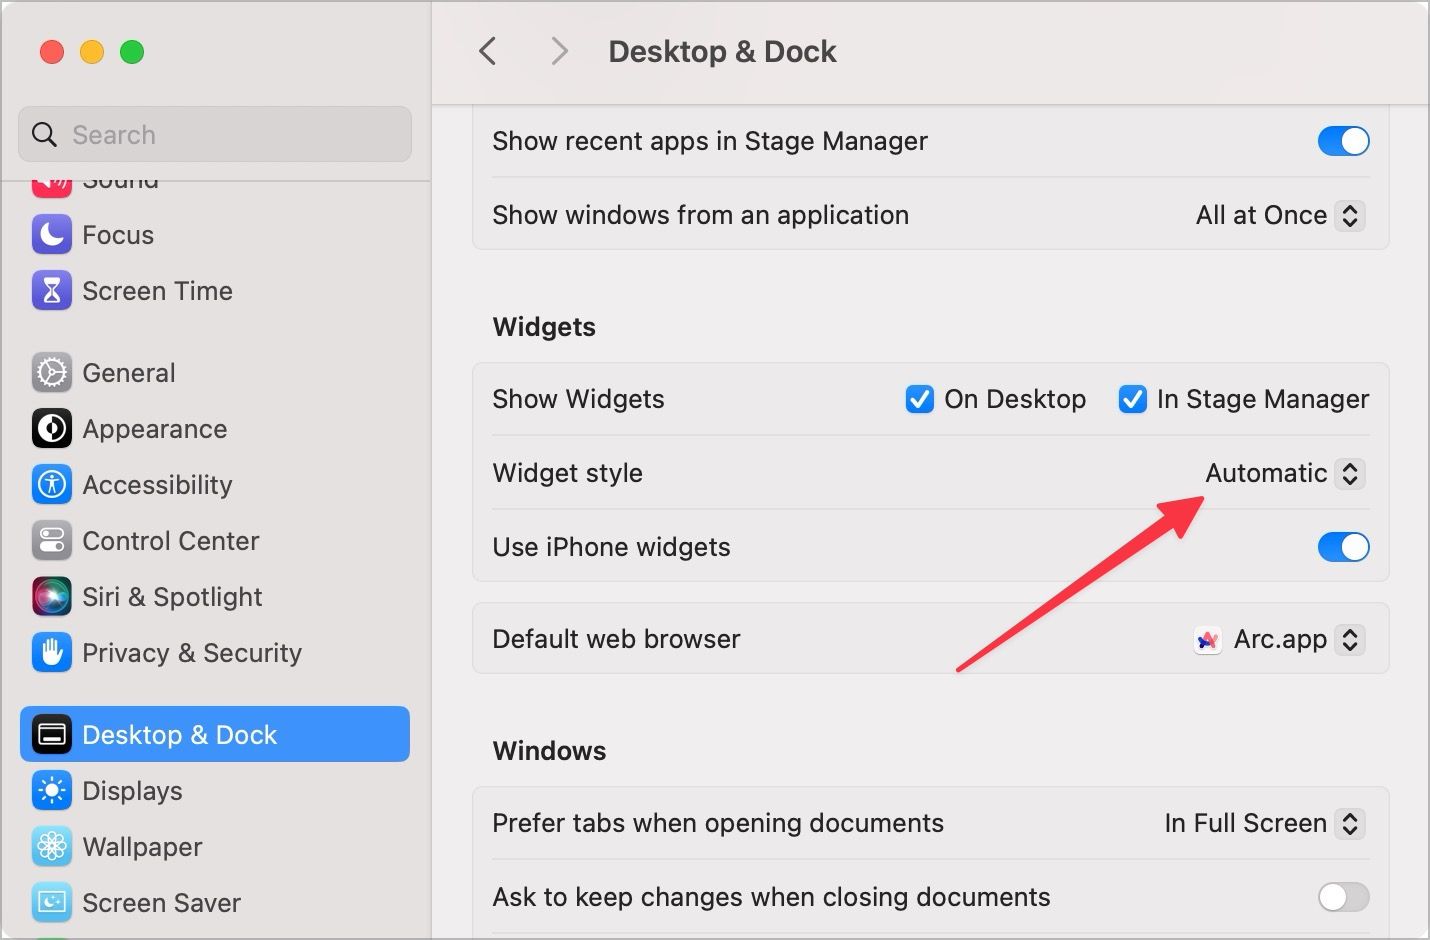Go back using the left chevron button
Image resolution: width=1430 pixels, height=940 pixels.
tap(488, 51)
